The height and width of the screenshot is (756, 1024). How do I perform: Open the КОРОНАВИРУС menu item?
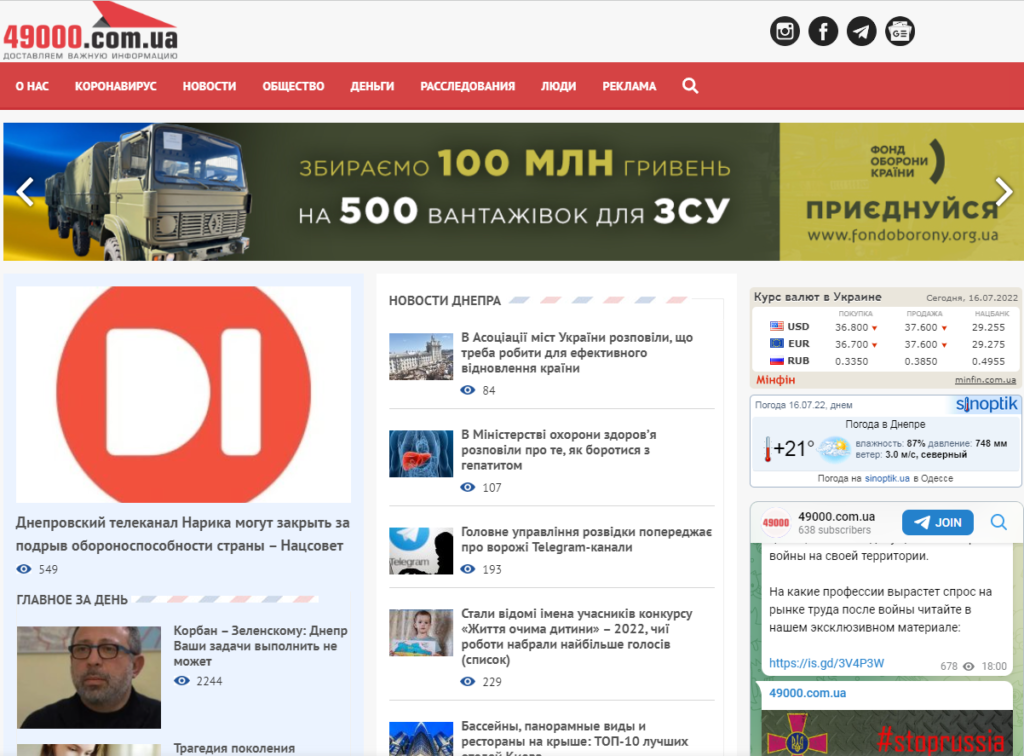coord(116,86)
